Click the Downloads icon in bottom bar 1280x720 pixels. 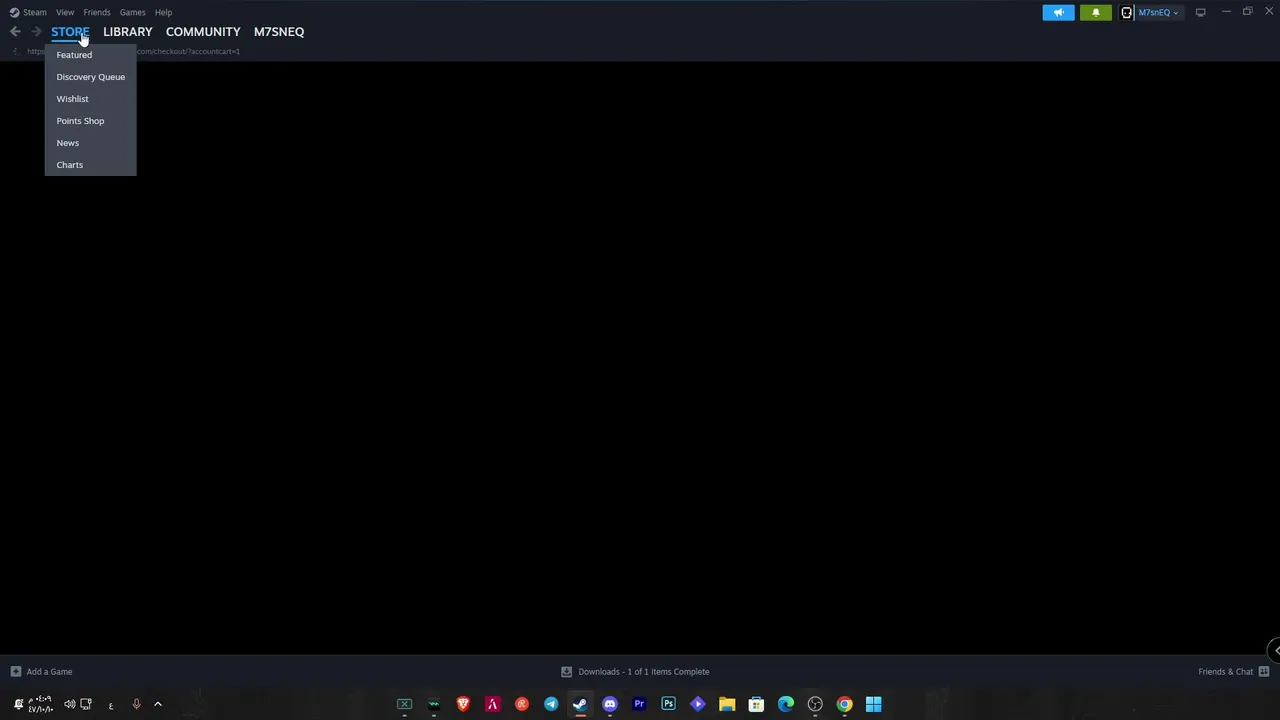point(566,672)
